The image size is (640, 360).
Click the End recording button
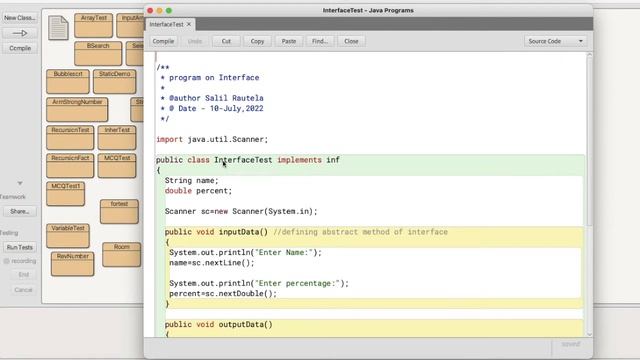coord(23,275)
